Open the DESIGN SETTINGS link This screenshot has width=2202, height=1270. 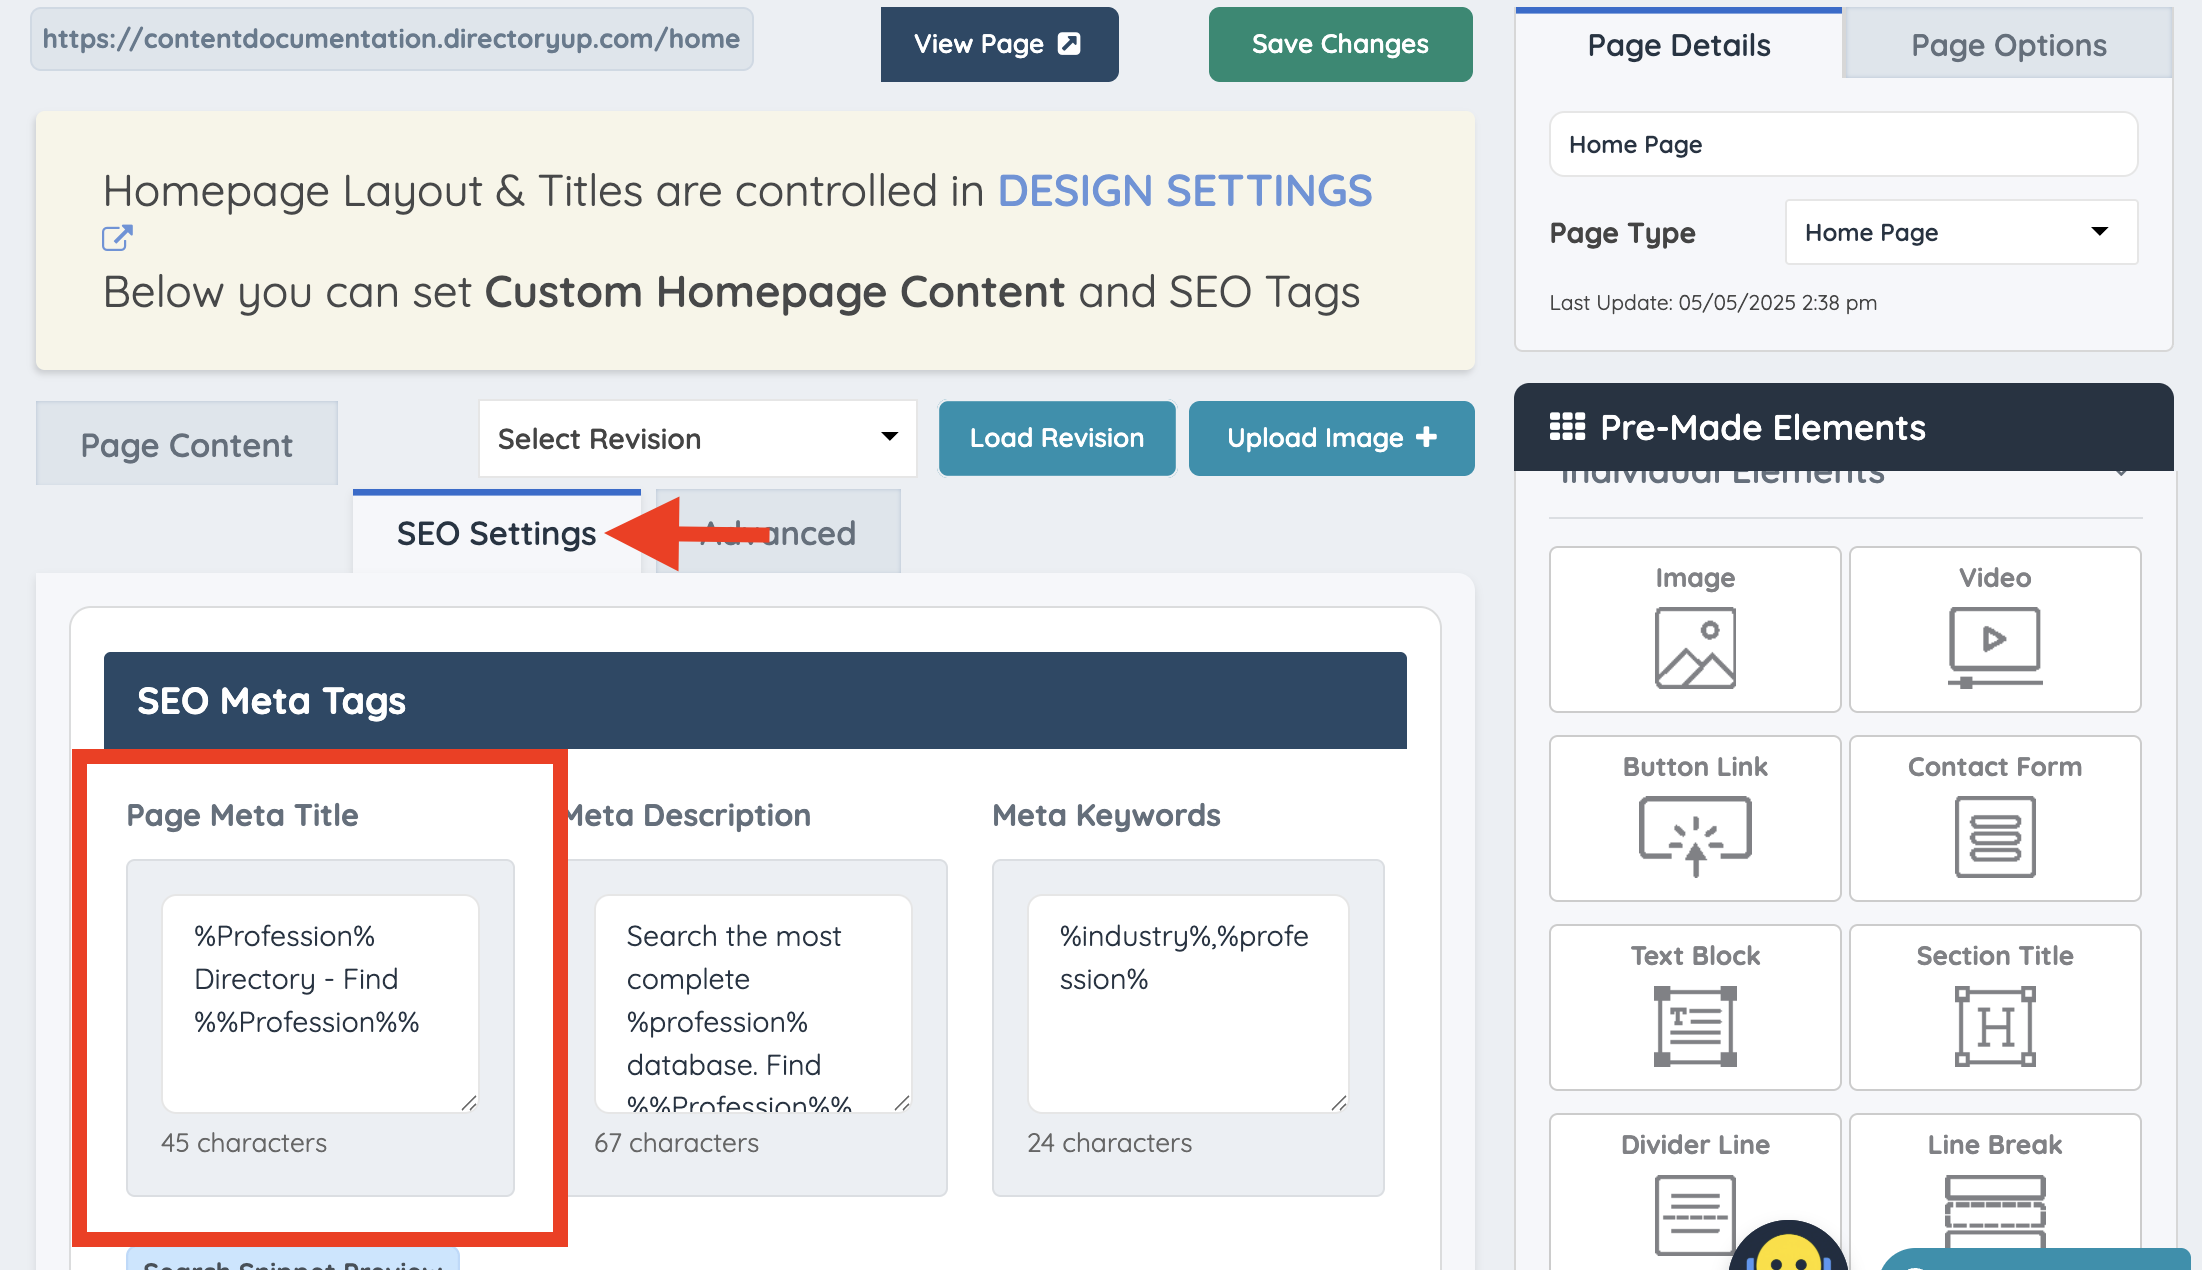1185,190
